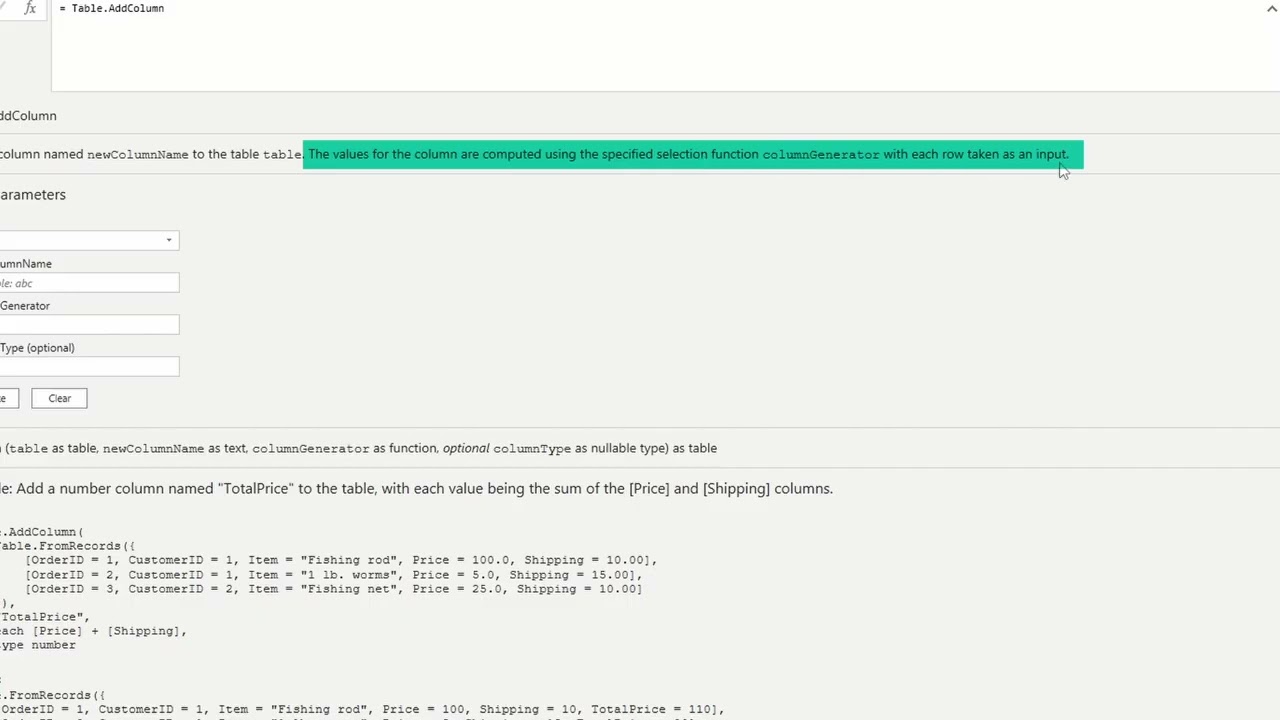
Task: Click the 'Type (optional)' parameter label
Action: 37,348
